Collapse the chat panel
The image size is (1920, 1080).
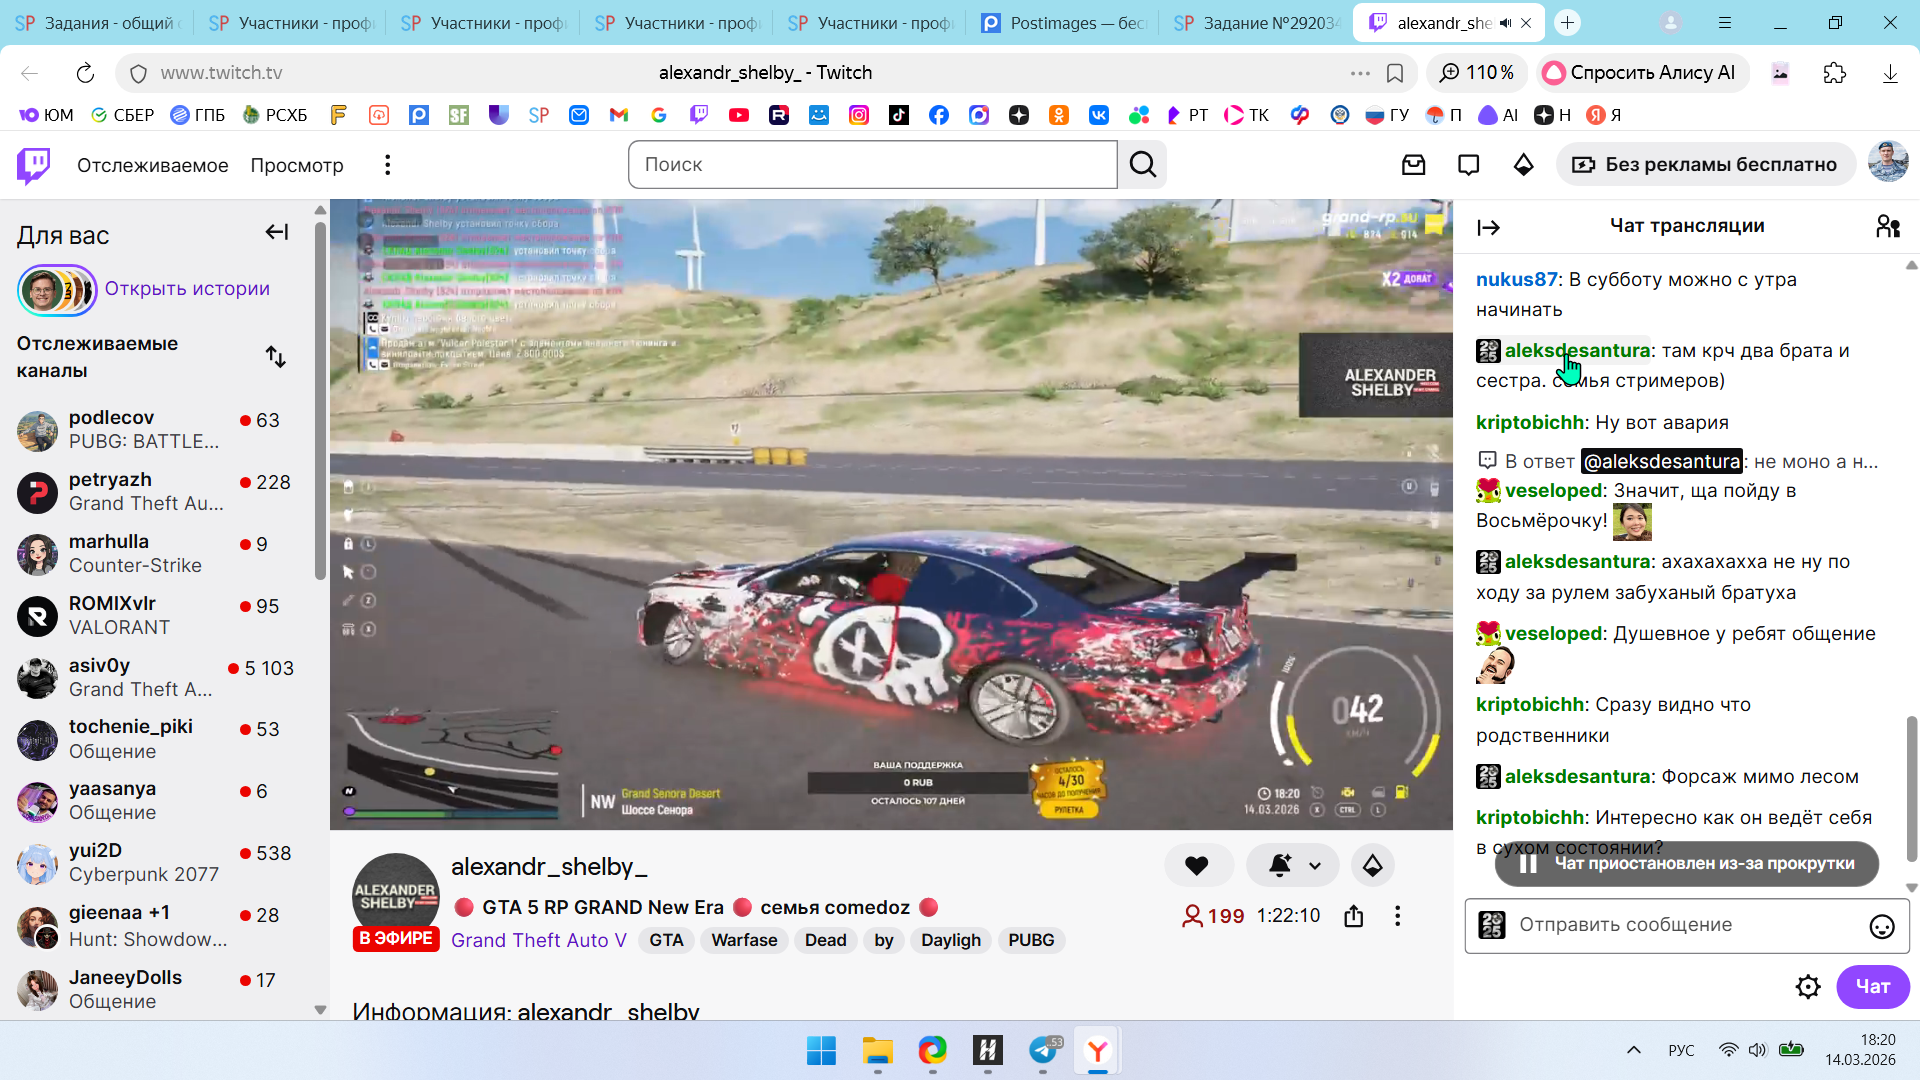pos(1488,227)
